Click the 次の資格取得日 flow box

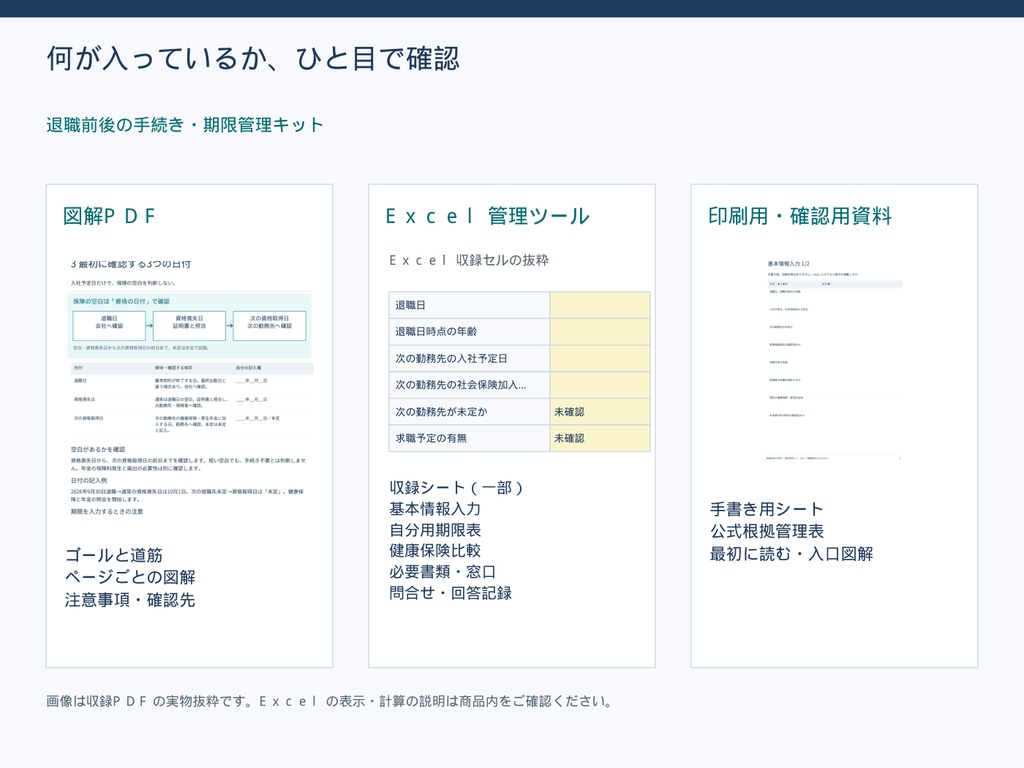270,325
